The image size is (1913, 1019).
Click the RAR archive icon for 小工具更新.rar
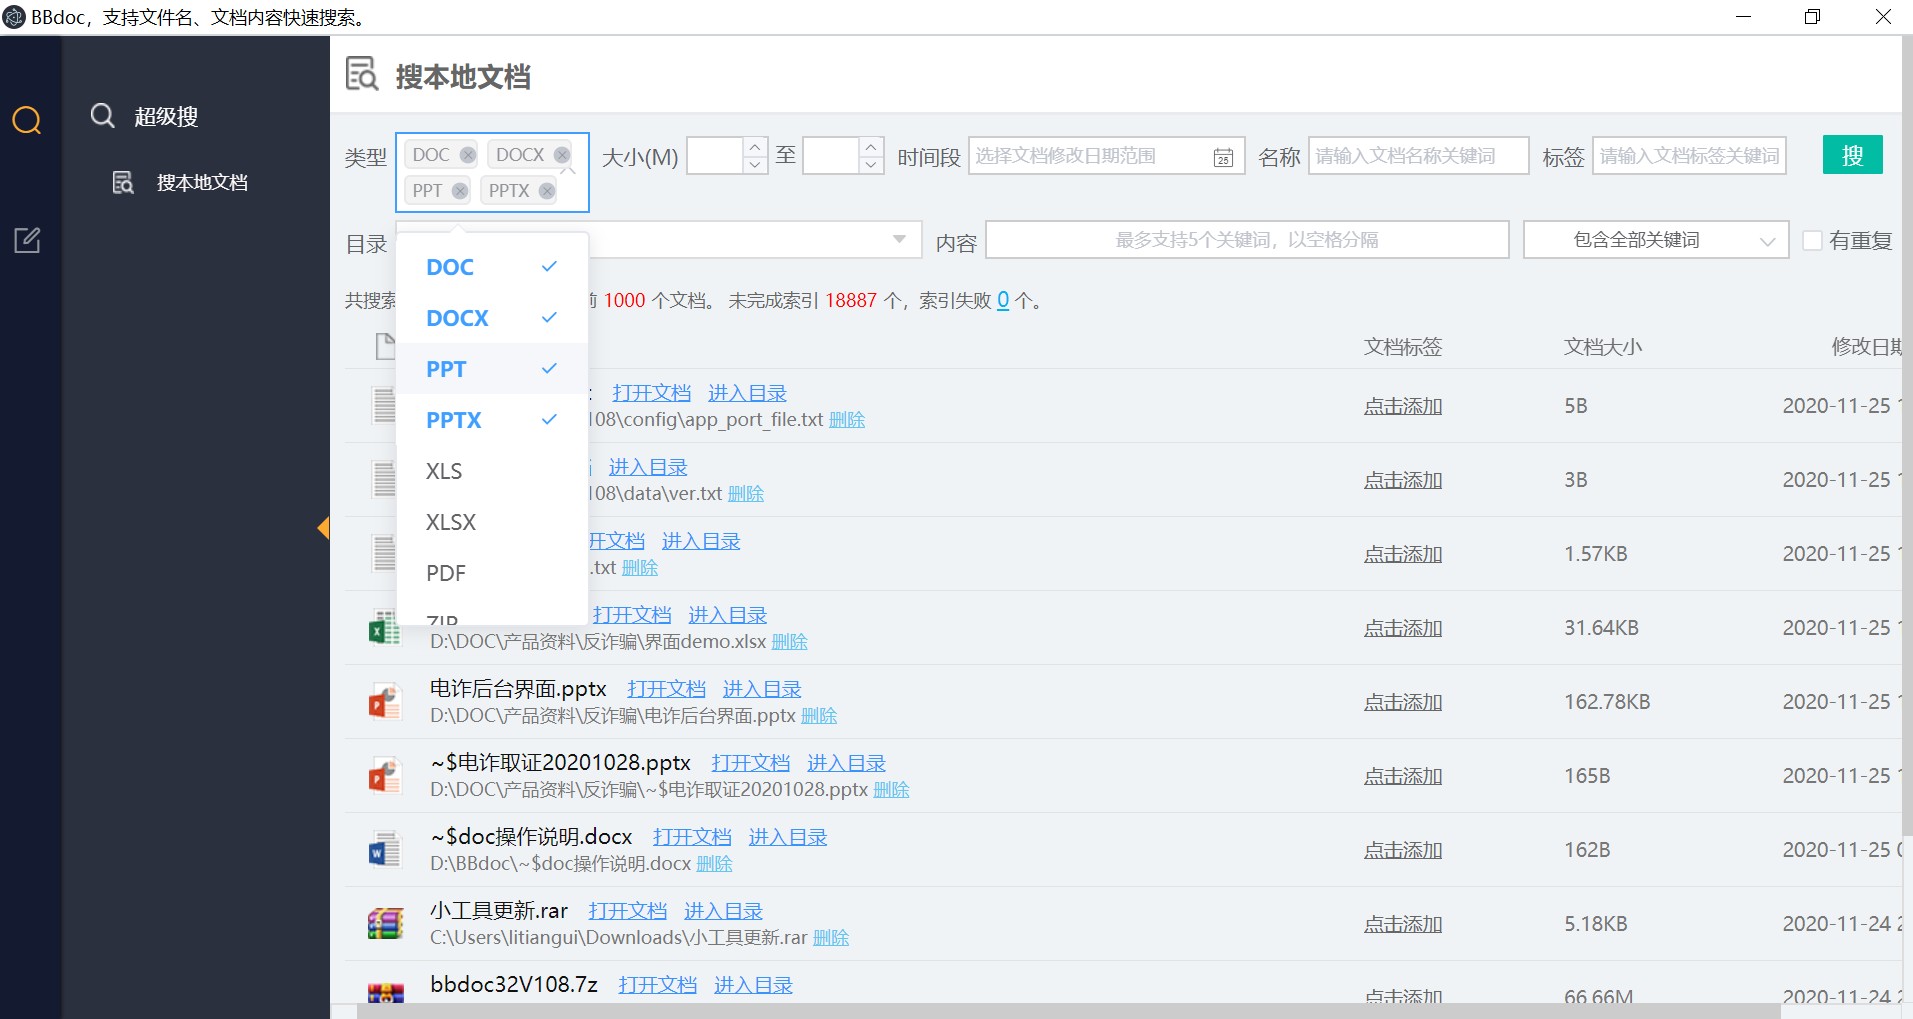385,923
